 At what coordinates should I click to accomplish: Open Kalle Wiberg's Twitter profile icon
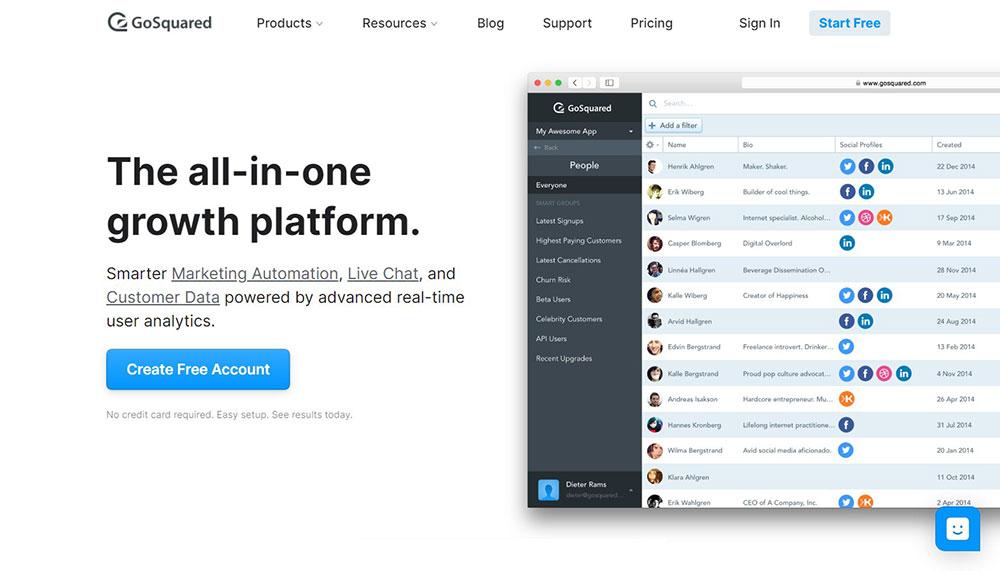pos(846,295)
